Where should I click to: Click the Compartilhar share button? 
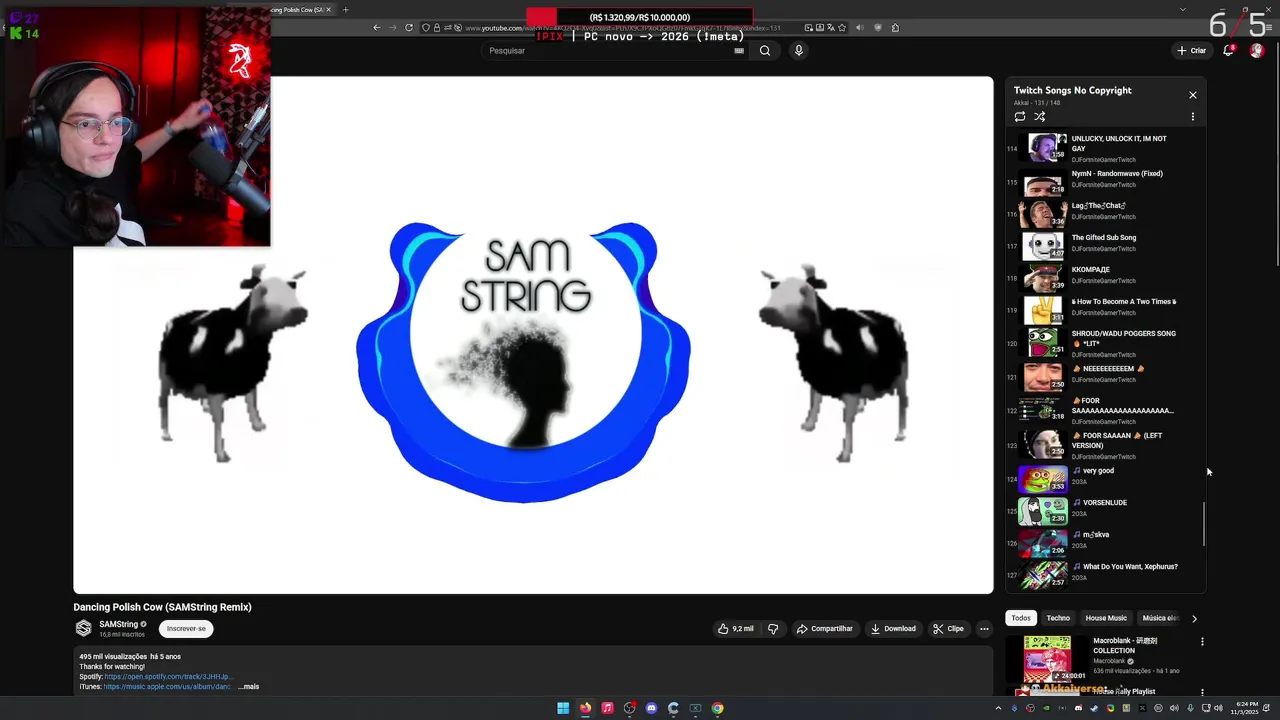point(825,629)
